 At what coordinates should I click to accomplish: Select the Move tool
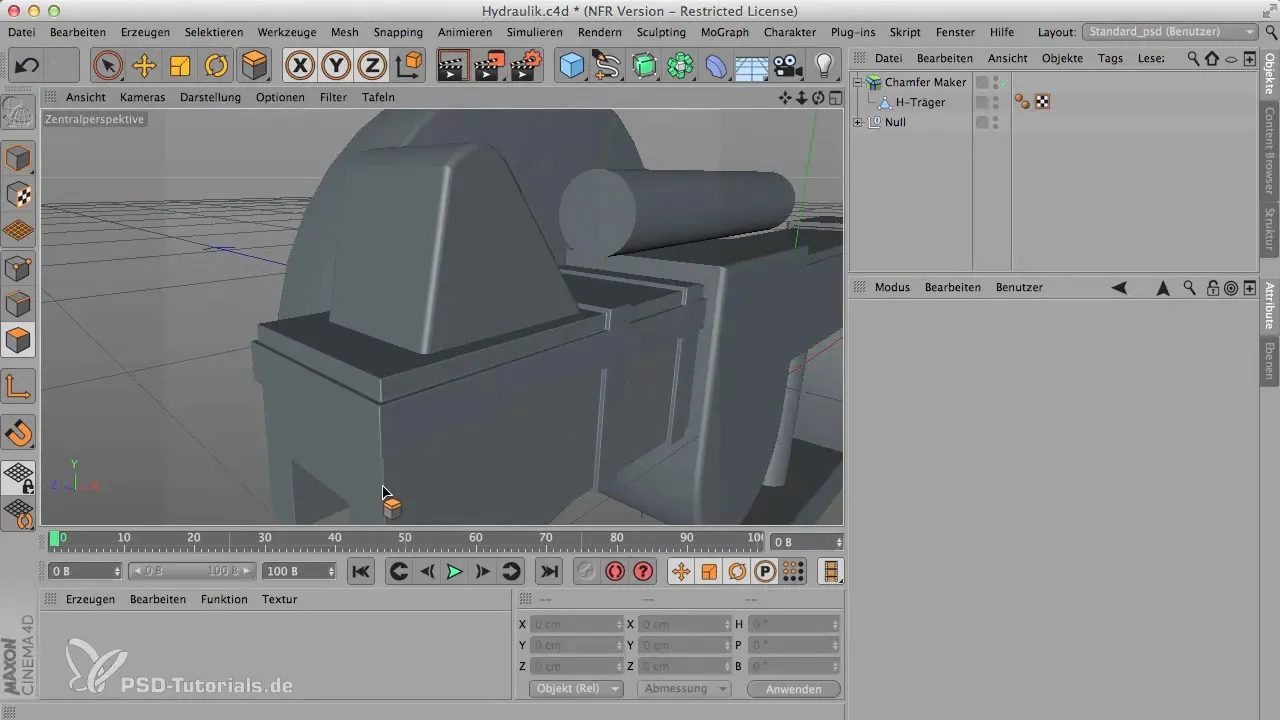[144, 66]
